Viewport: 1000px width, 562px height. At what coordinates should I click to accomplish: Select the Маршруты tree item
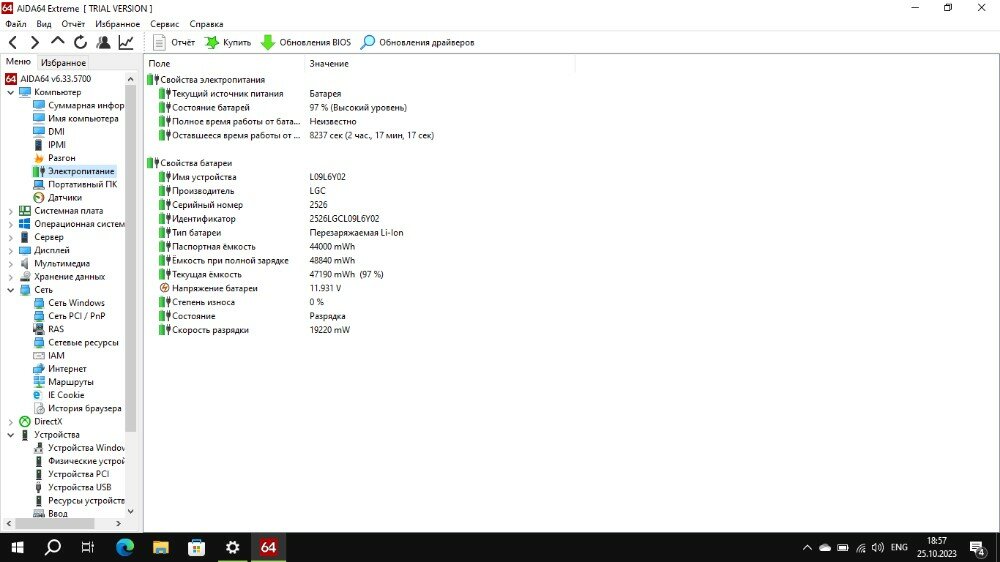coord(64,382)
